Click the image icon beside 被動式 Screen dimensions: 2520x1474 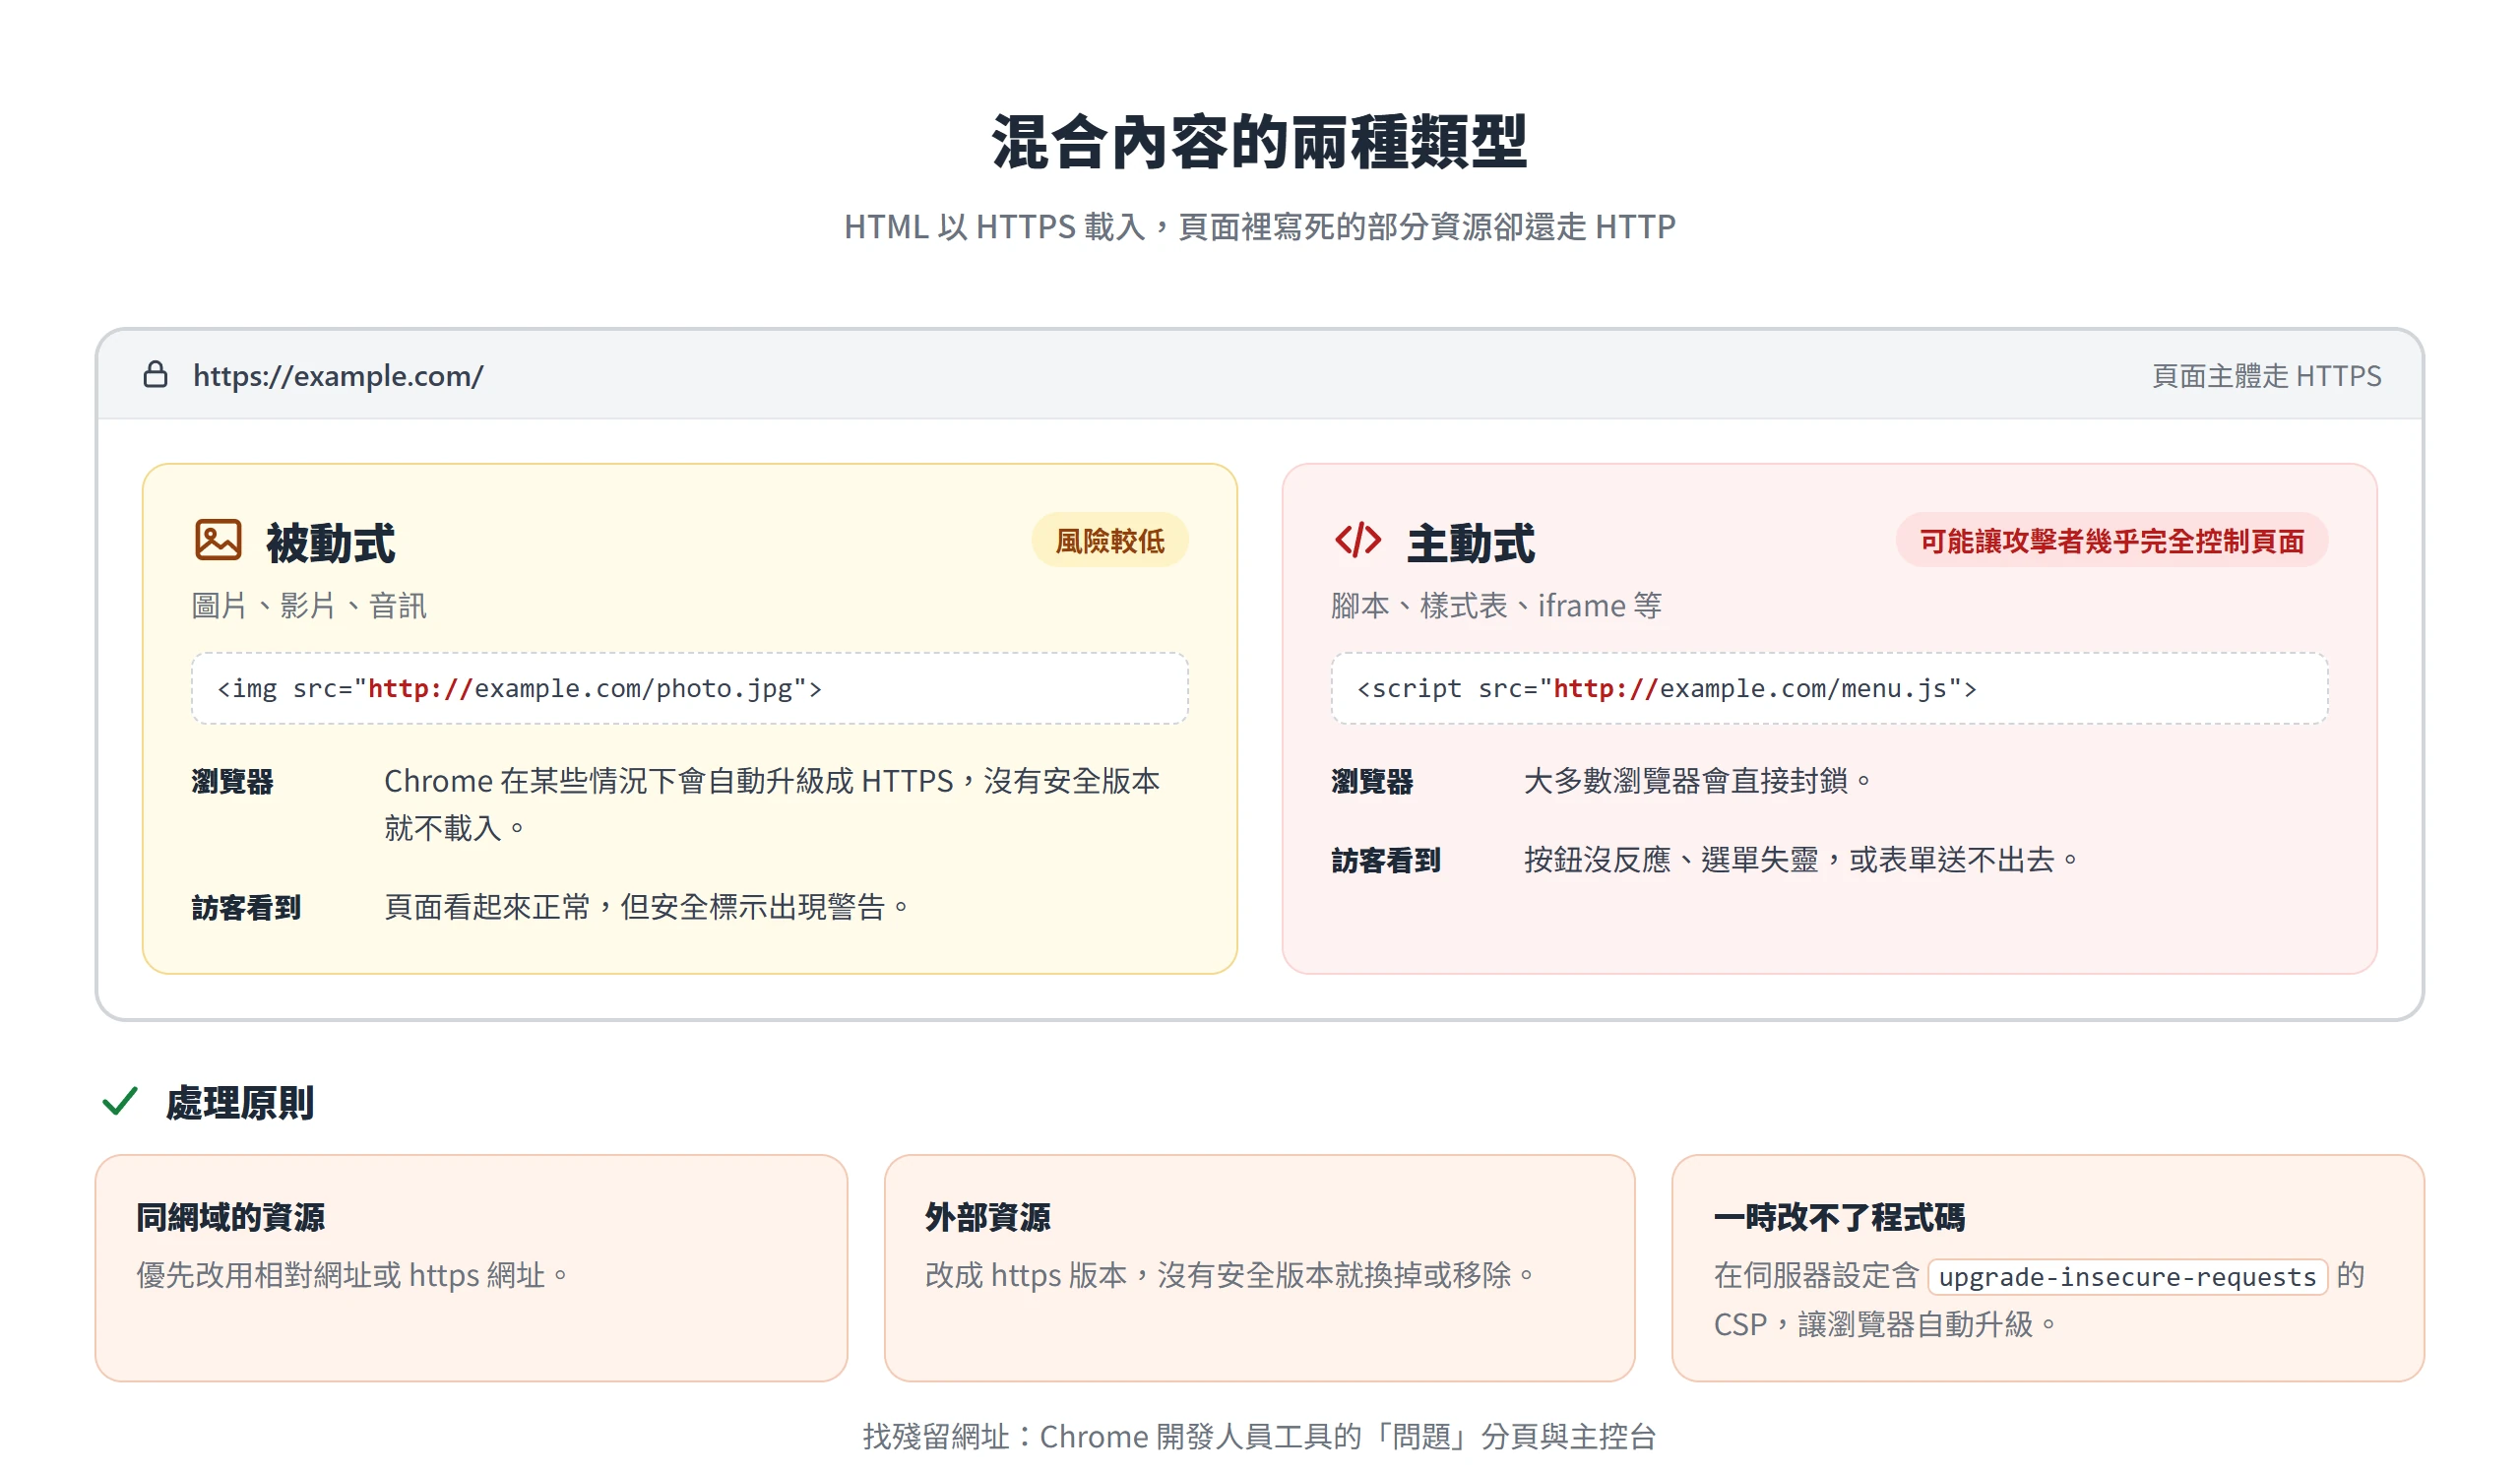tap(218, 540)
